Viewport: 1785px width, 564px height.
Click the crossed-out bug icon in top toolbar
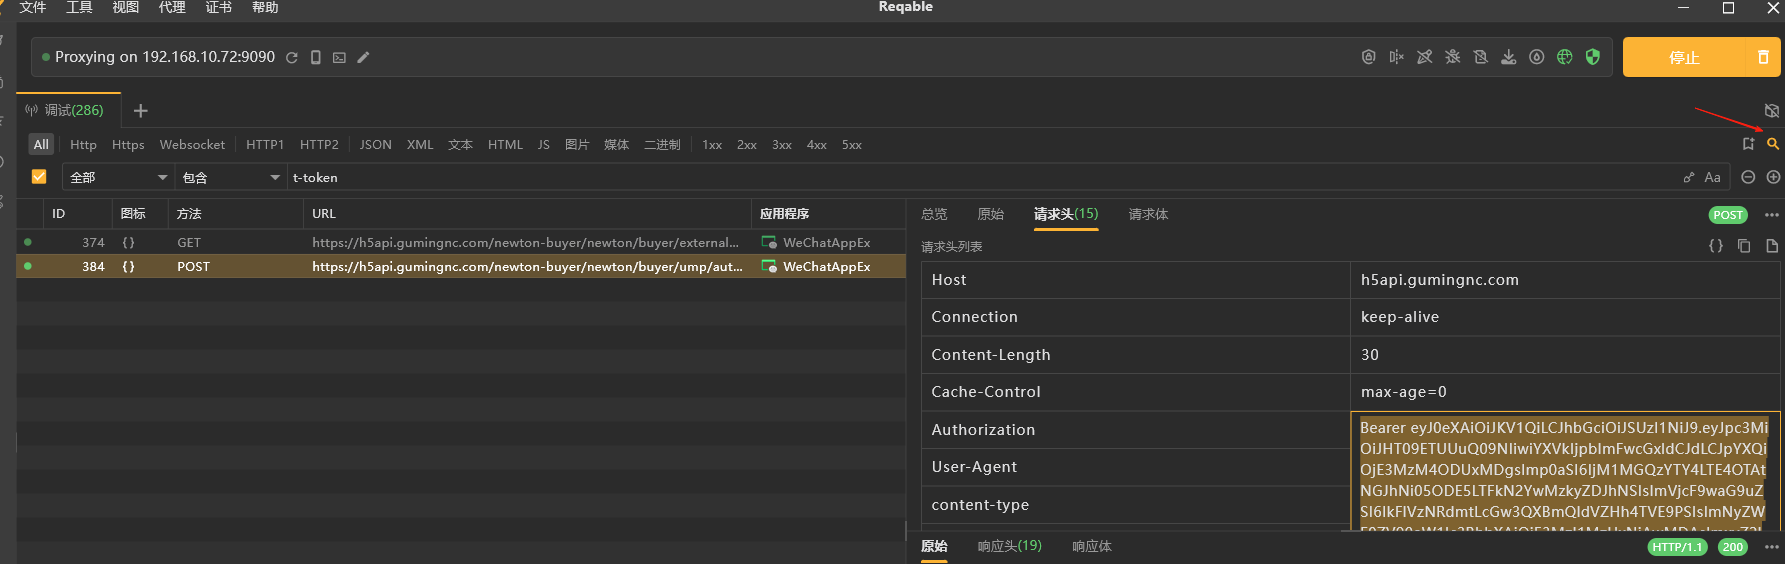click(1452, 57)
